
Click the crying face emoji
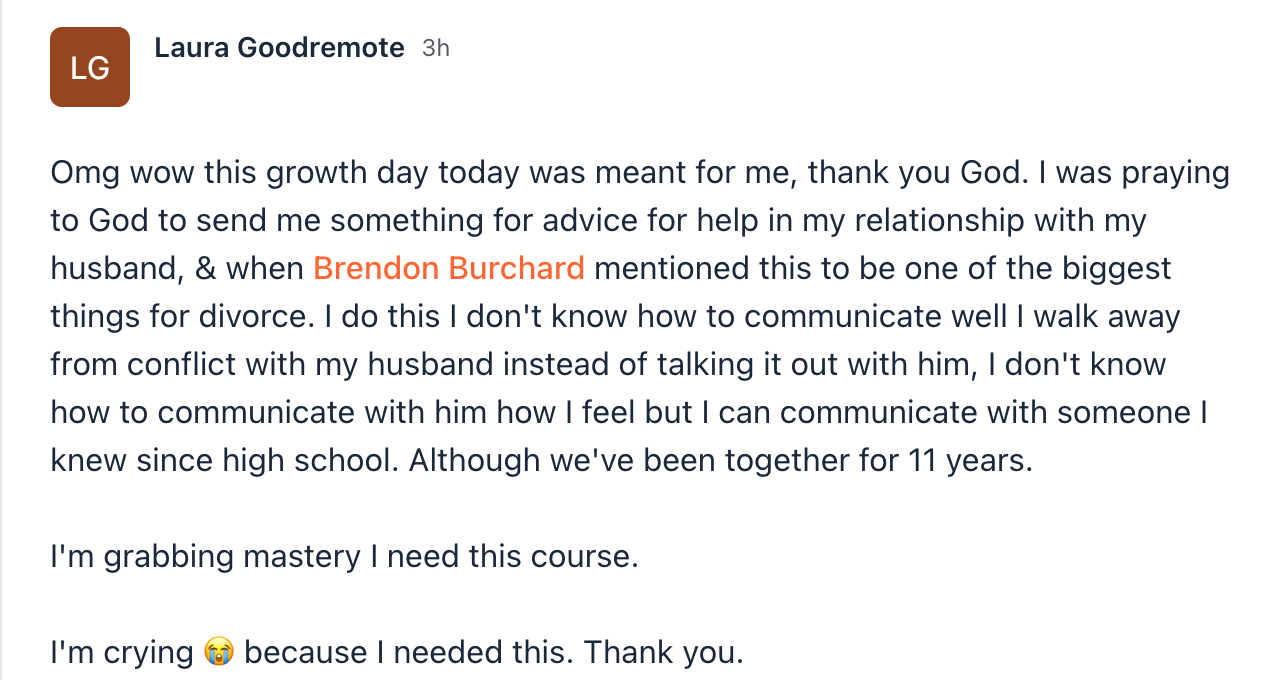click(x=218, y=653)
